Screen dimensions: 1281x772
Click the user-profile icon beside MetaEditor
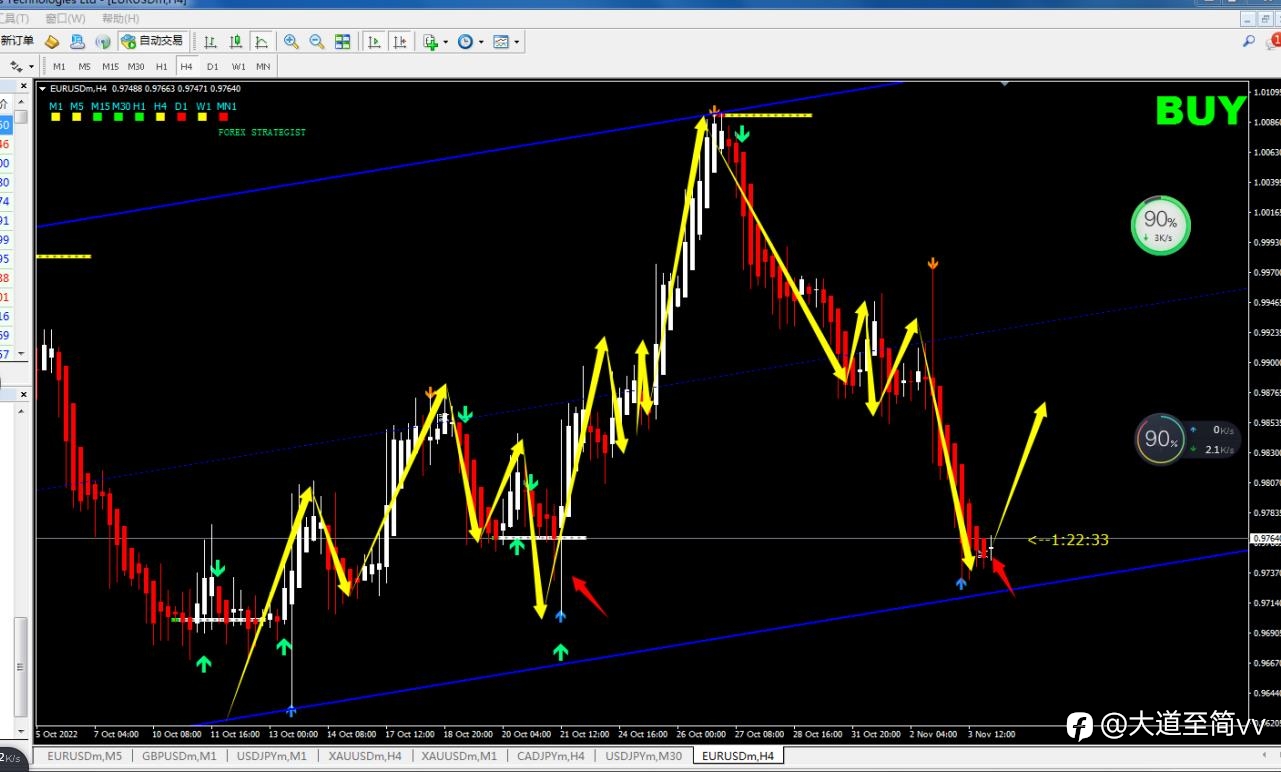click(x=77, y=42)
